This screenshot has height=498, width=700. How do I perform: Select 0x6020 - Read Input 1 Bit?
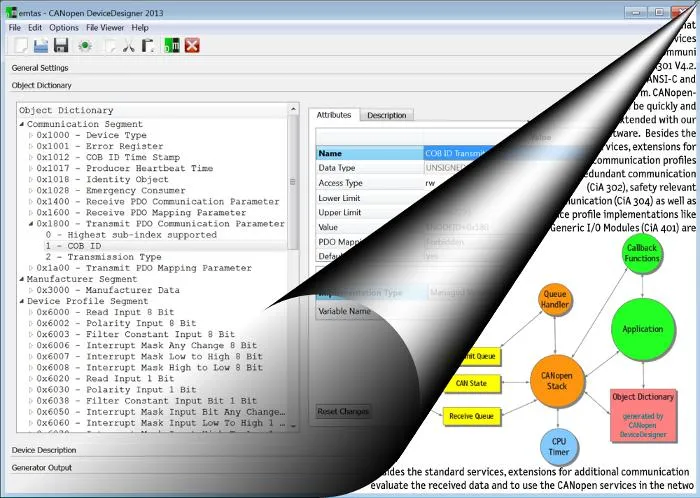pos(105,378)
